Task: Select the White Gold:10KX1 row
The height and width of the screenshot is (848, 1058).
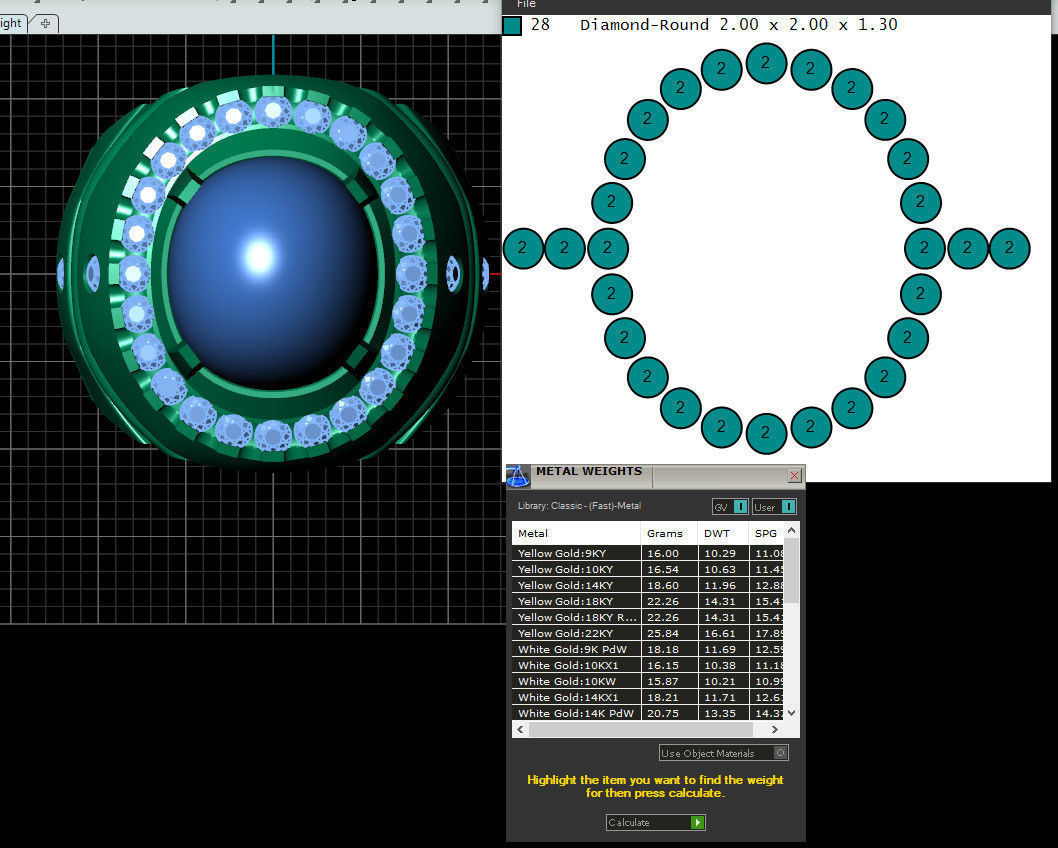Action: [648, 665]
